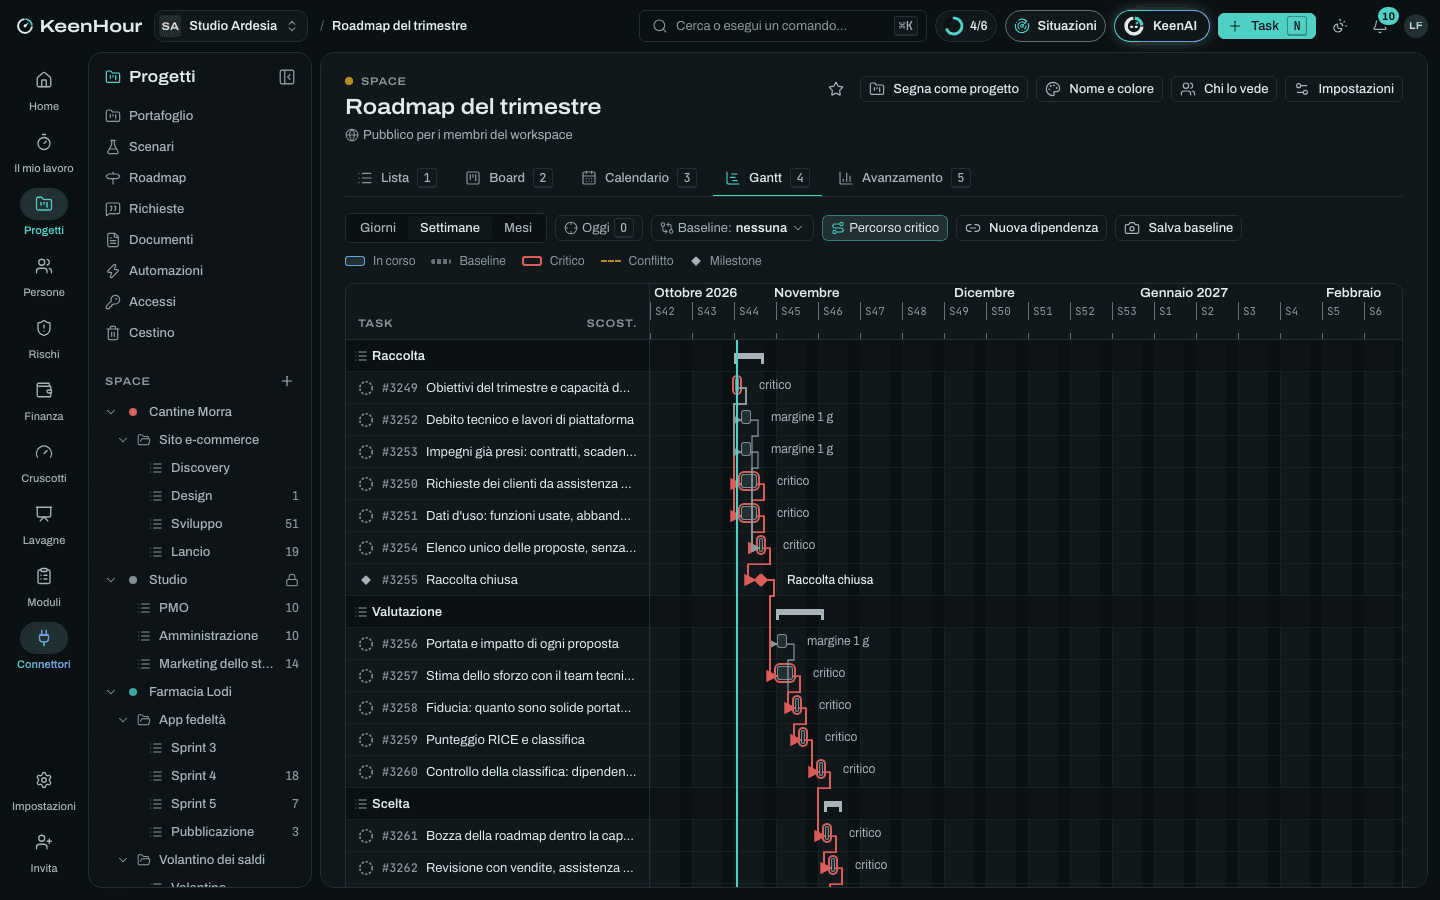Viewport: 1440px width, 900px height.
Task: Switch timeline scale to Settimane
Action: pyautogui.click(x=450, y=228)
